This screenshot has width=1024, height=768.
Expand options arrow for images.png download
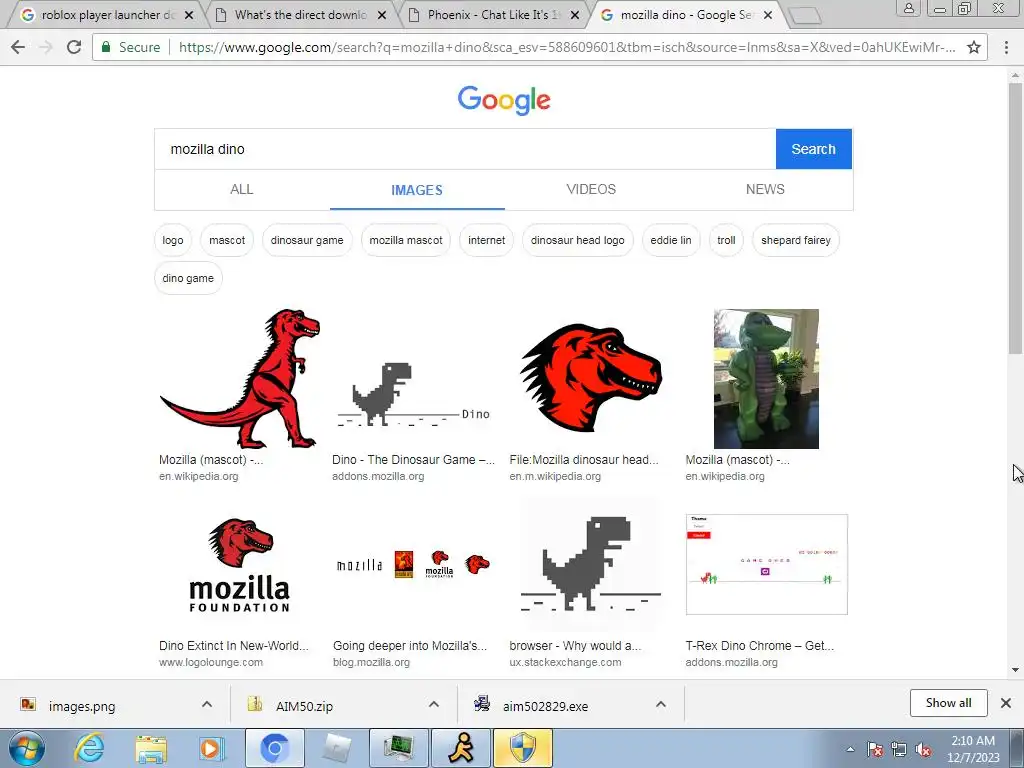click(x=207, y=704)
